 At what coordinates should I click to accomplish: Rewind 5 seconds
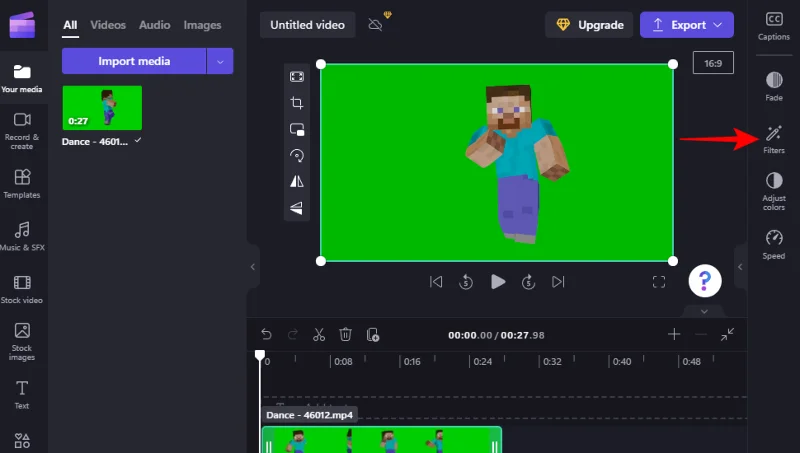tap(466, 282)
